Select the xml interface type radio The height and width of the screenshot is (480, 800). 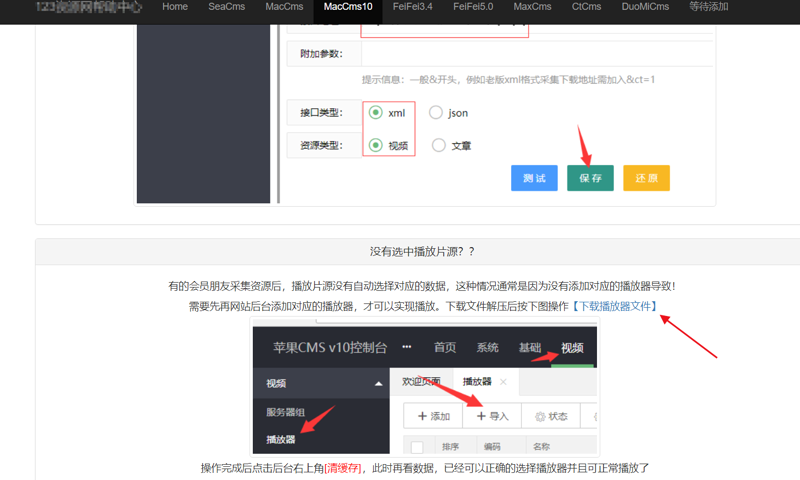[x=376, y=113]
